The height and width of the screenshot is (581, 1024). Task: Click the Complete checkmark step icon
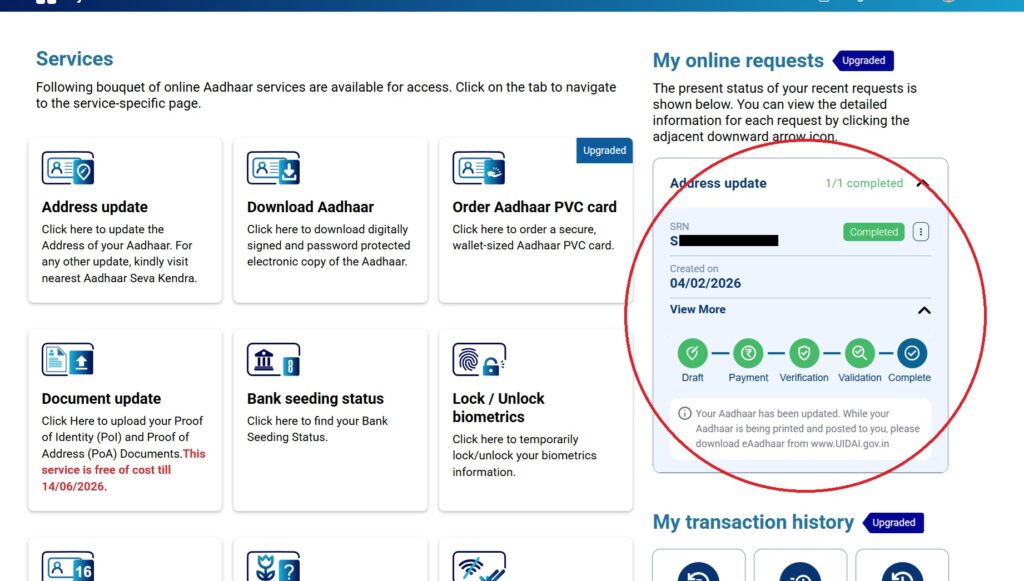(x=911, y=353)
